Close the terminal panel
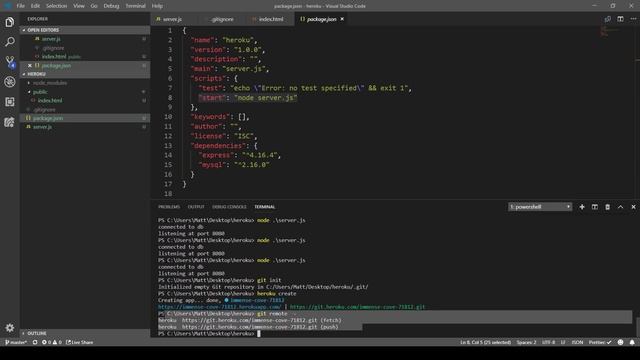Image resolution: width=640 pixels, height=360 pixels. (x=633, y=207)
